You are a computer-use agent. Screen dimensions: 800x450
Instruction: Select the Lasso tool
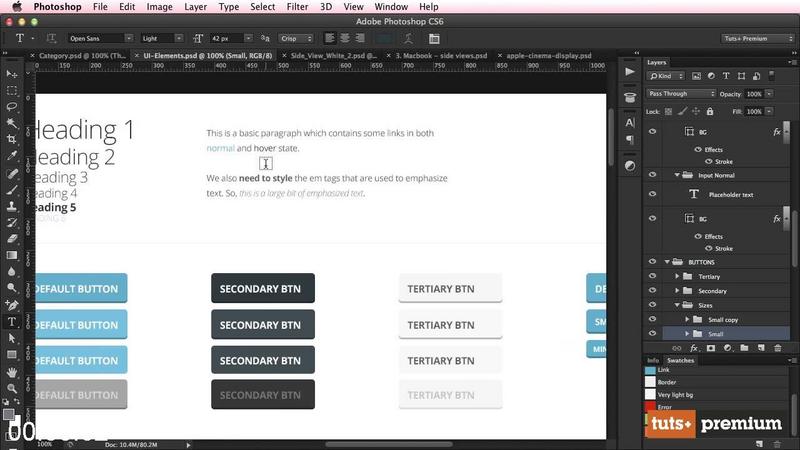pos(12,107)
